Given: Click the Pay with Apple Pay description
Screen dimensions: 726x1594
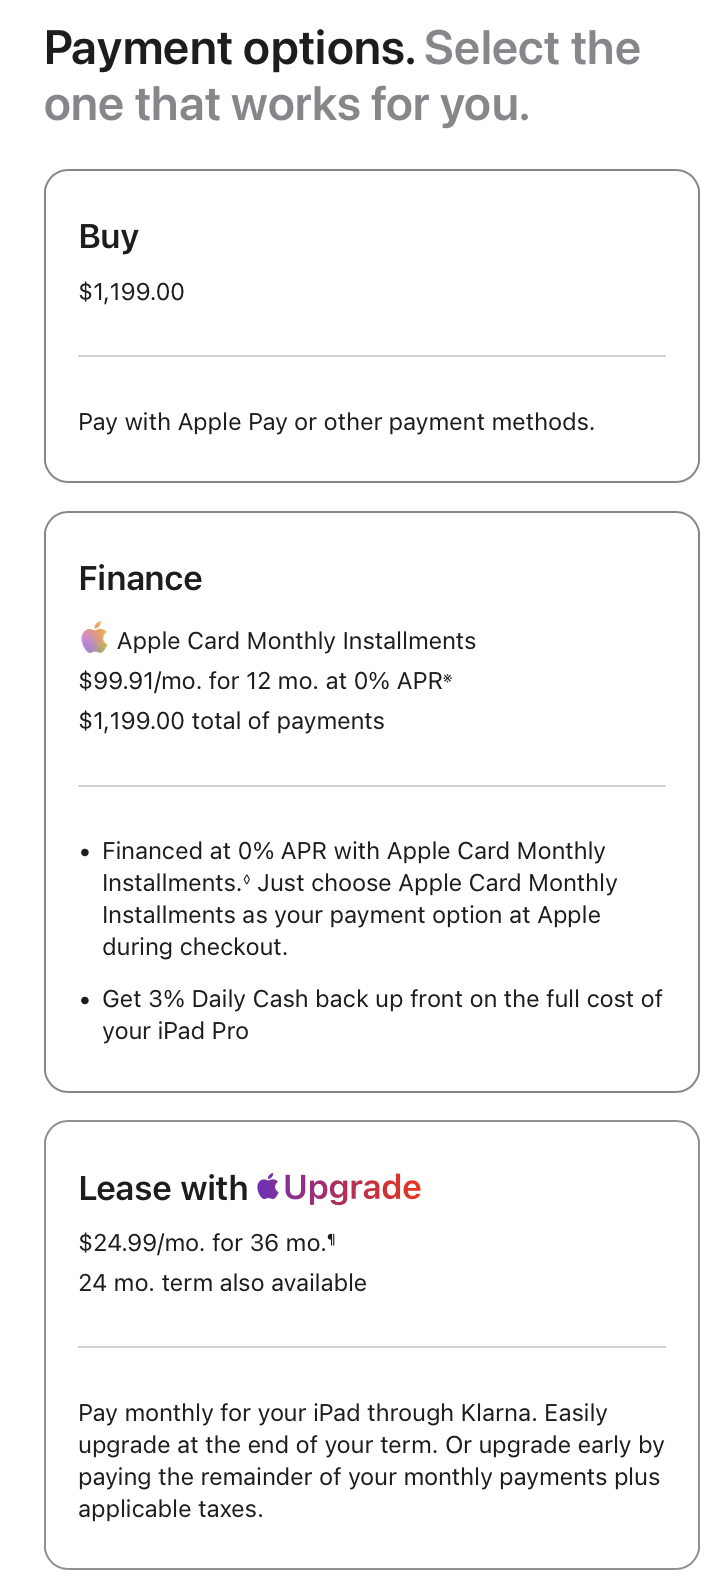Looking at the screenshot, I should click(x=336, y=422).
